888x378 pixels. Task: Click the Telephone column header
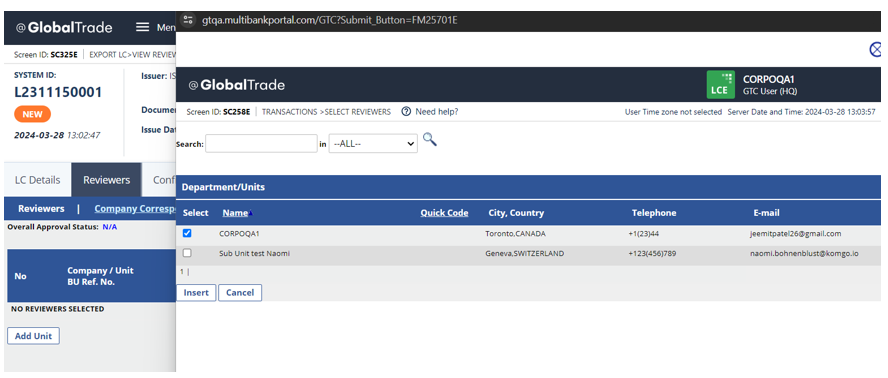(654, 213)
